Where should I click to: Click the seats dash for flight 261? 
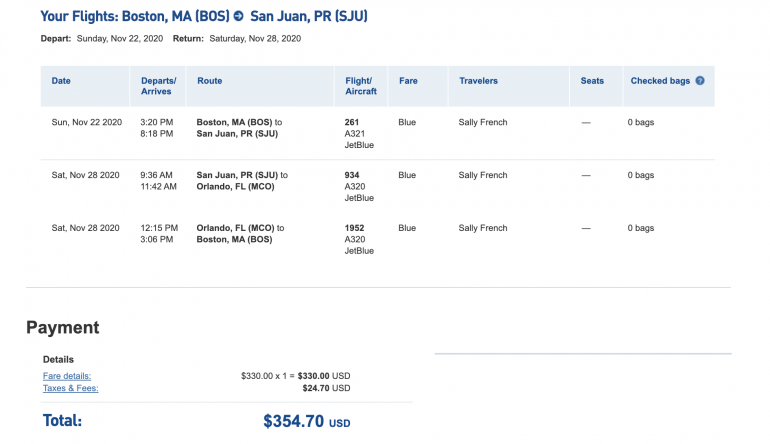click(586, 123)
